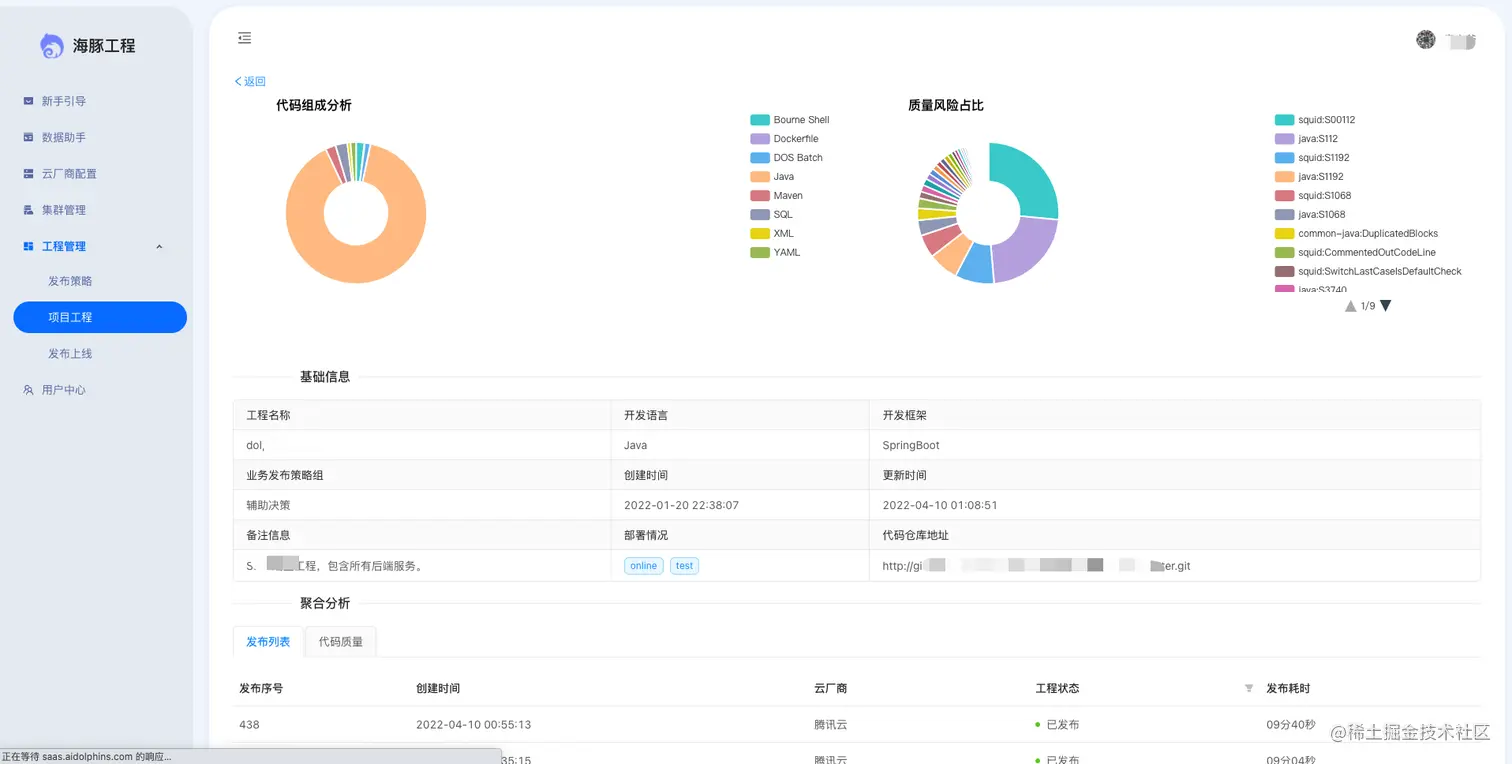Click the java:S112 legend color swatch
This screenshot has height=764, width=1512.
[x=1284, y=139]
